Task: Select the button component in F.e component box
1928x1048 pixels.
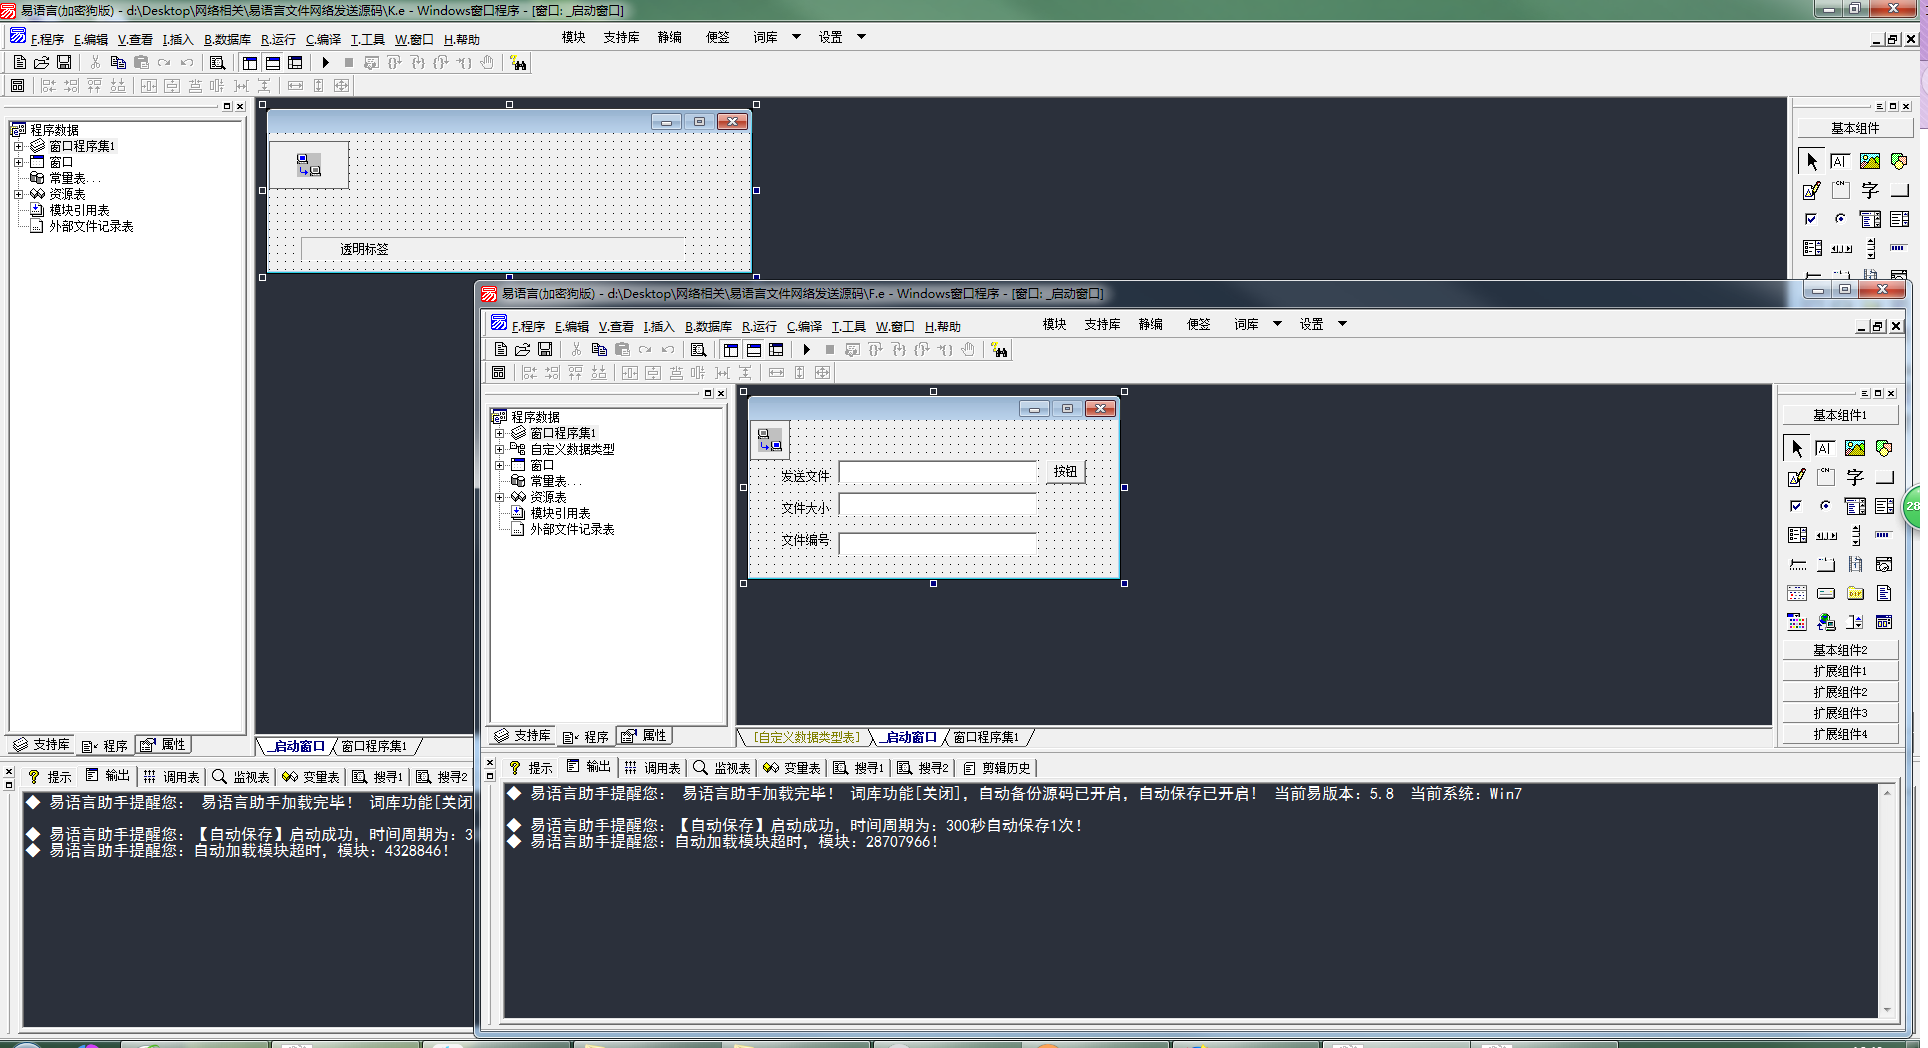Action: pyautogui.click(x=1884, y=478)
